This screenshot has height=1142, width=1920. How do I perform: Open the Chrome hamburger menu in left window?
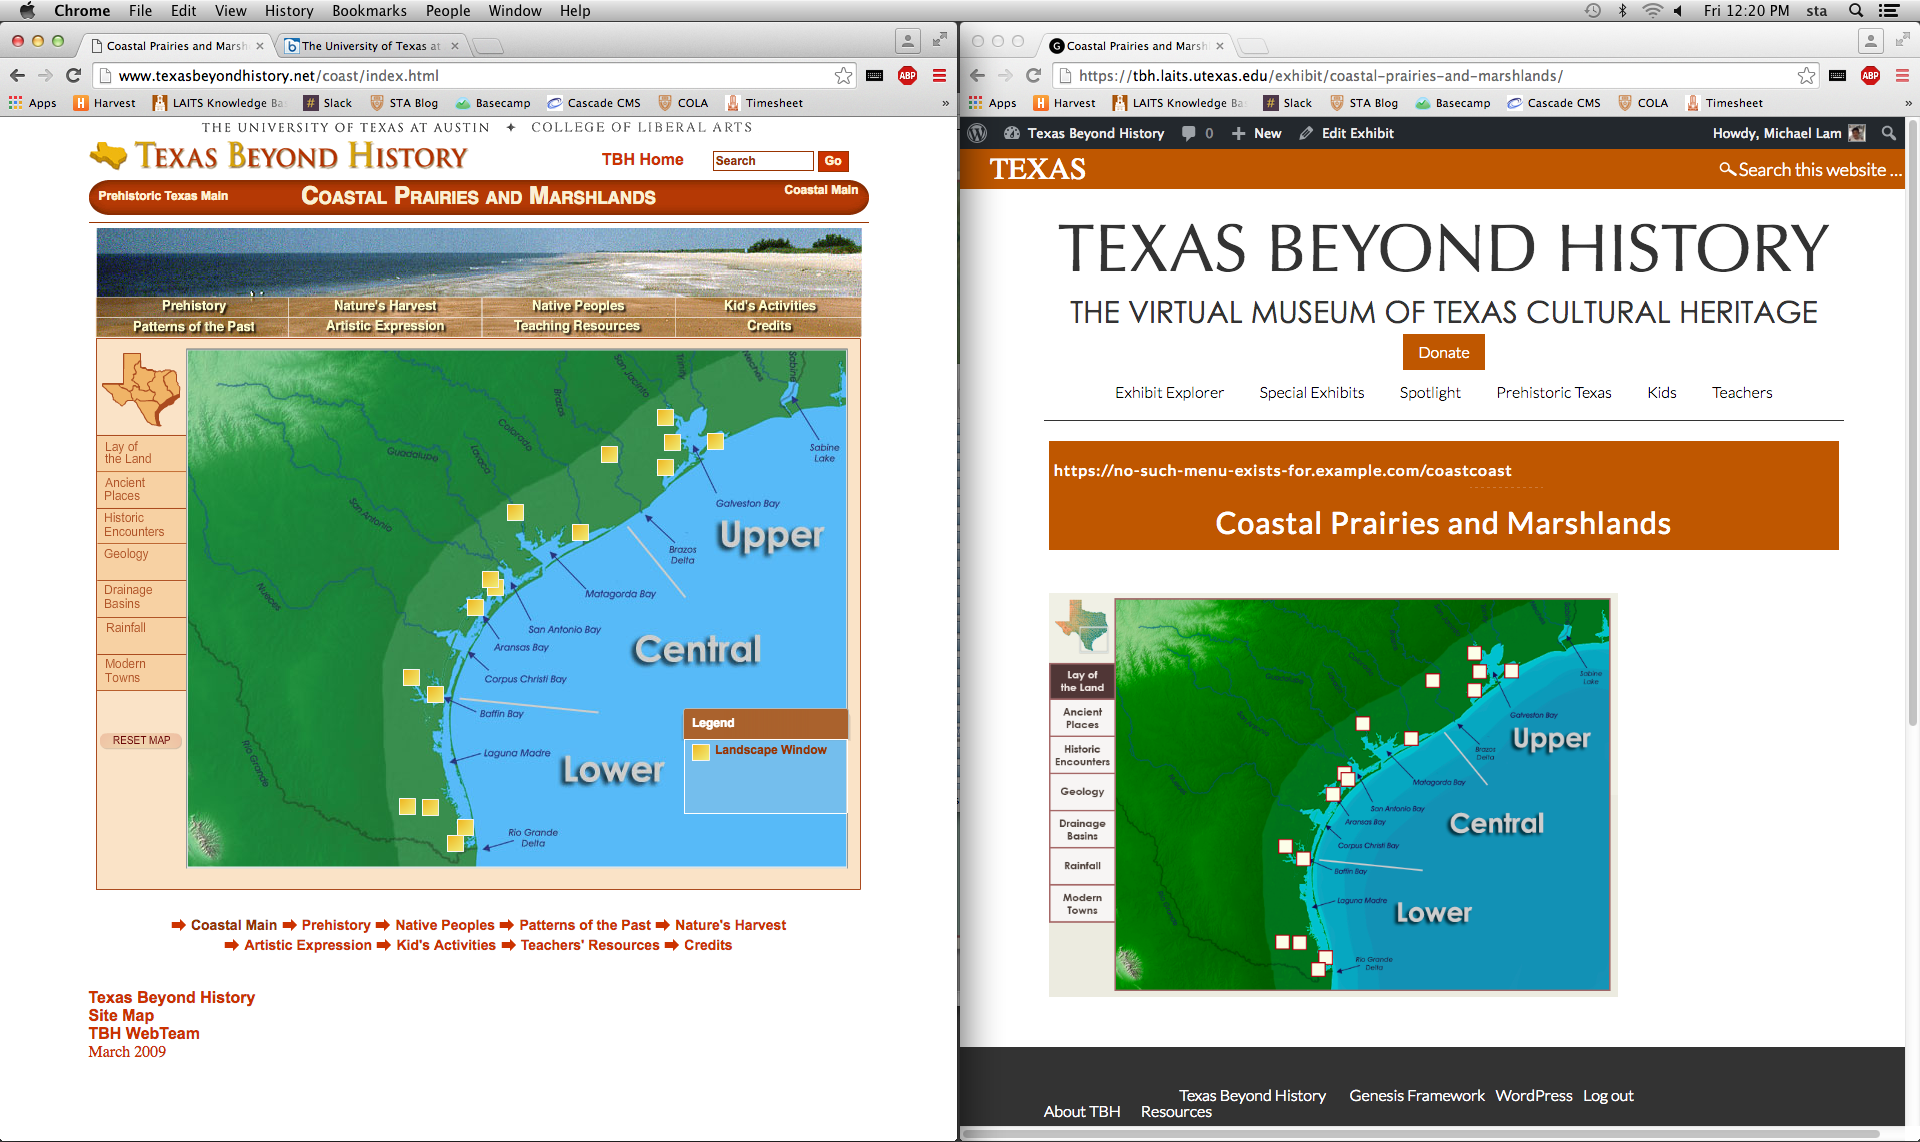click(939, 75)
